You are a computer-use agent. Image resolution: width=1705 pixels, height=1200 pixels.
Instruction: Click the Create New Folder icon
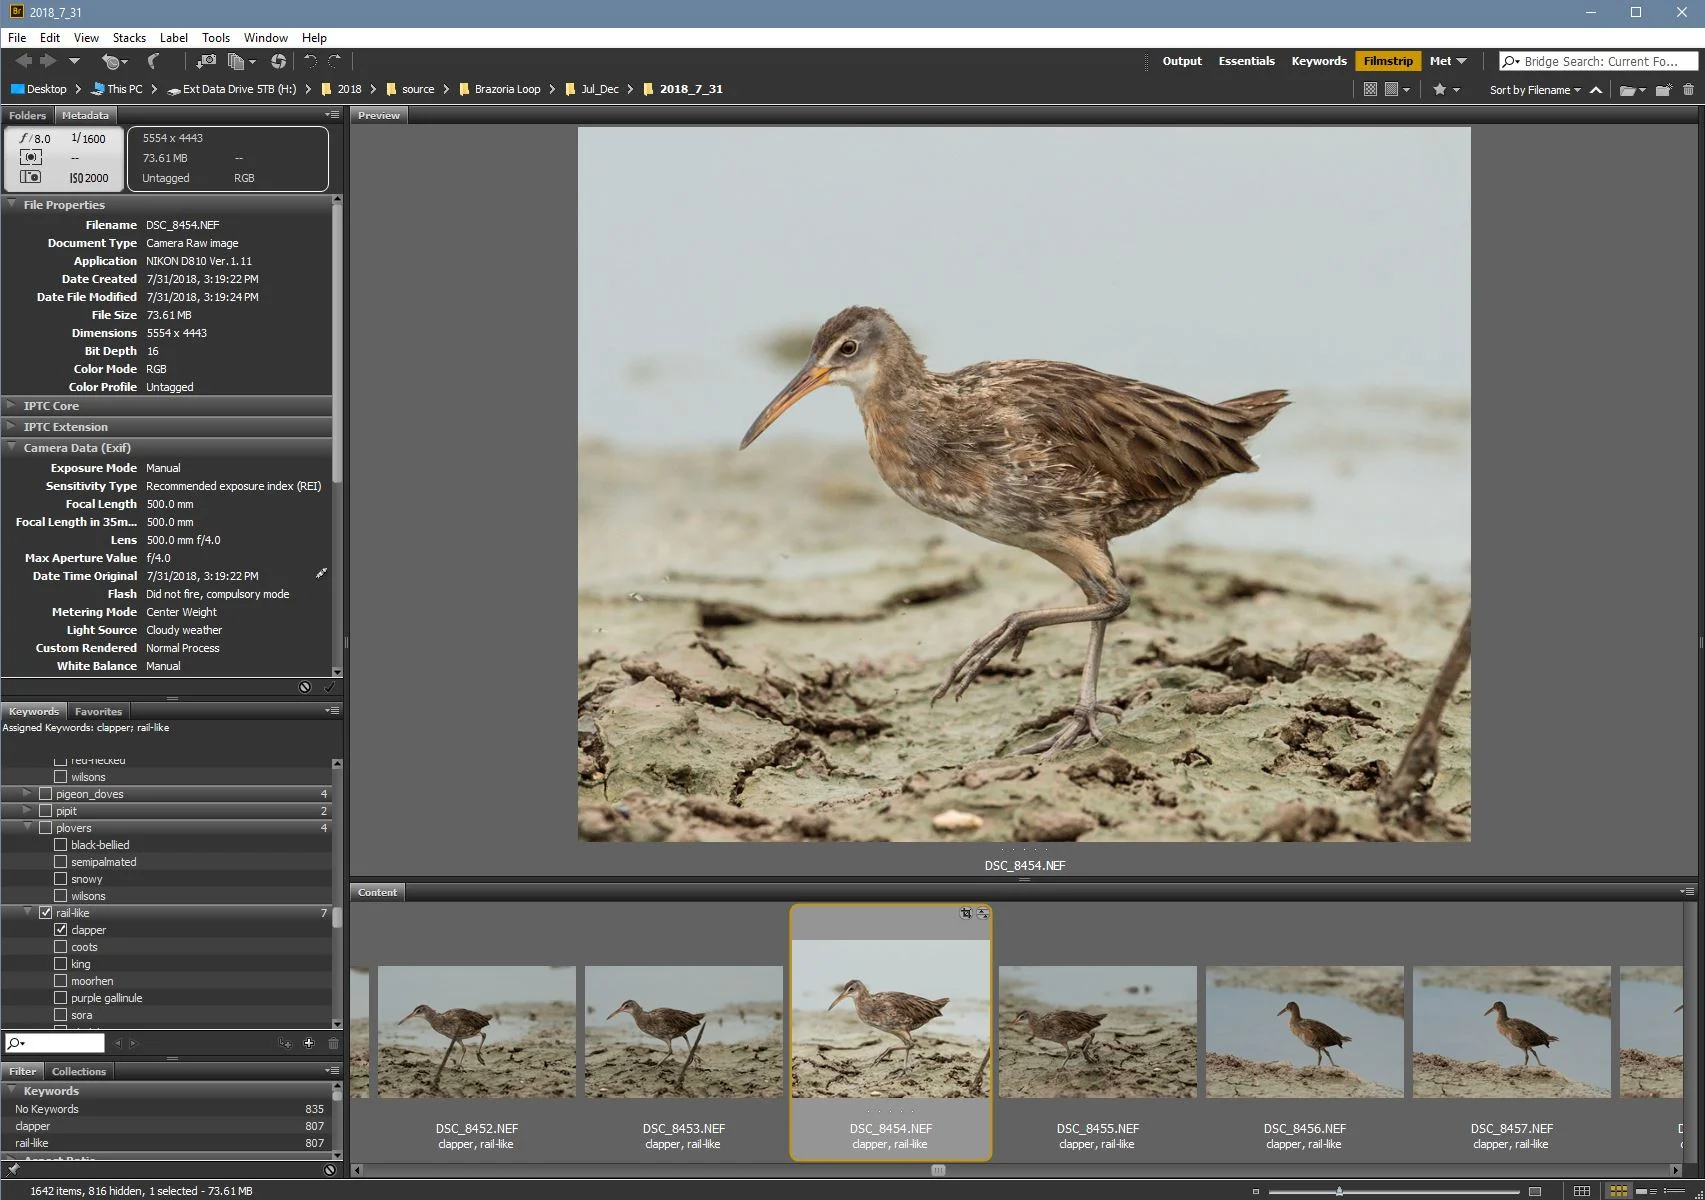1662,90
